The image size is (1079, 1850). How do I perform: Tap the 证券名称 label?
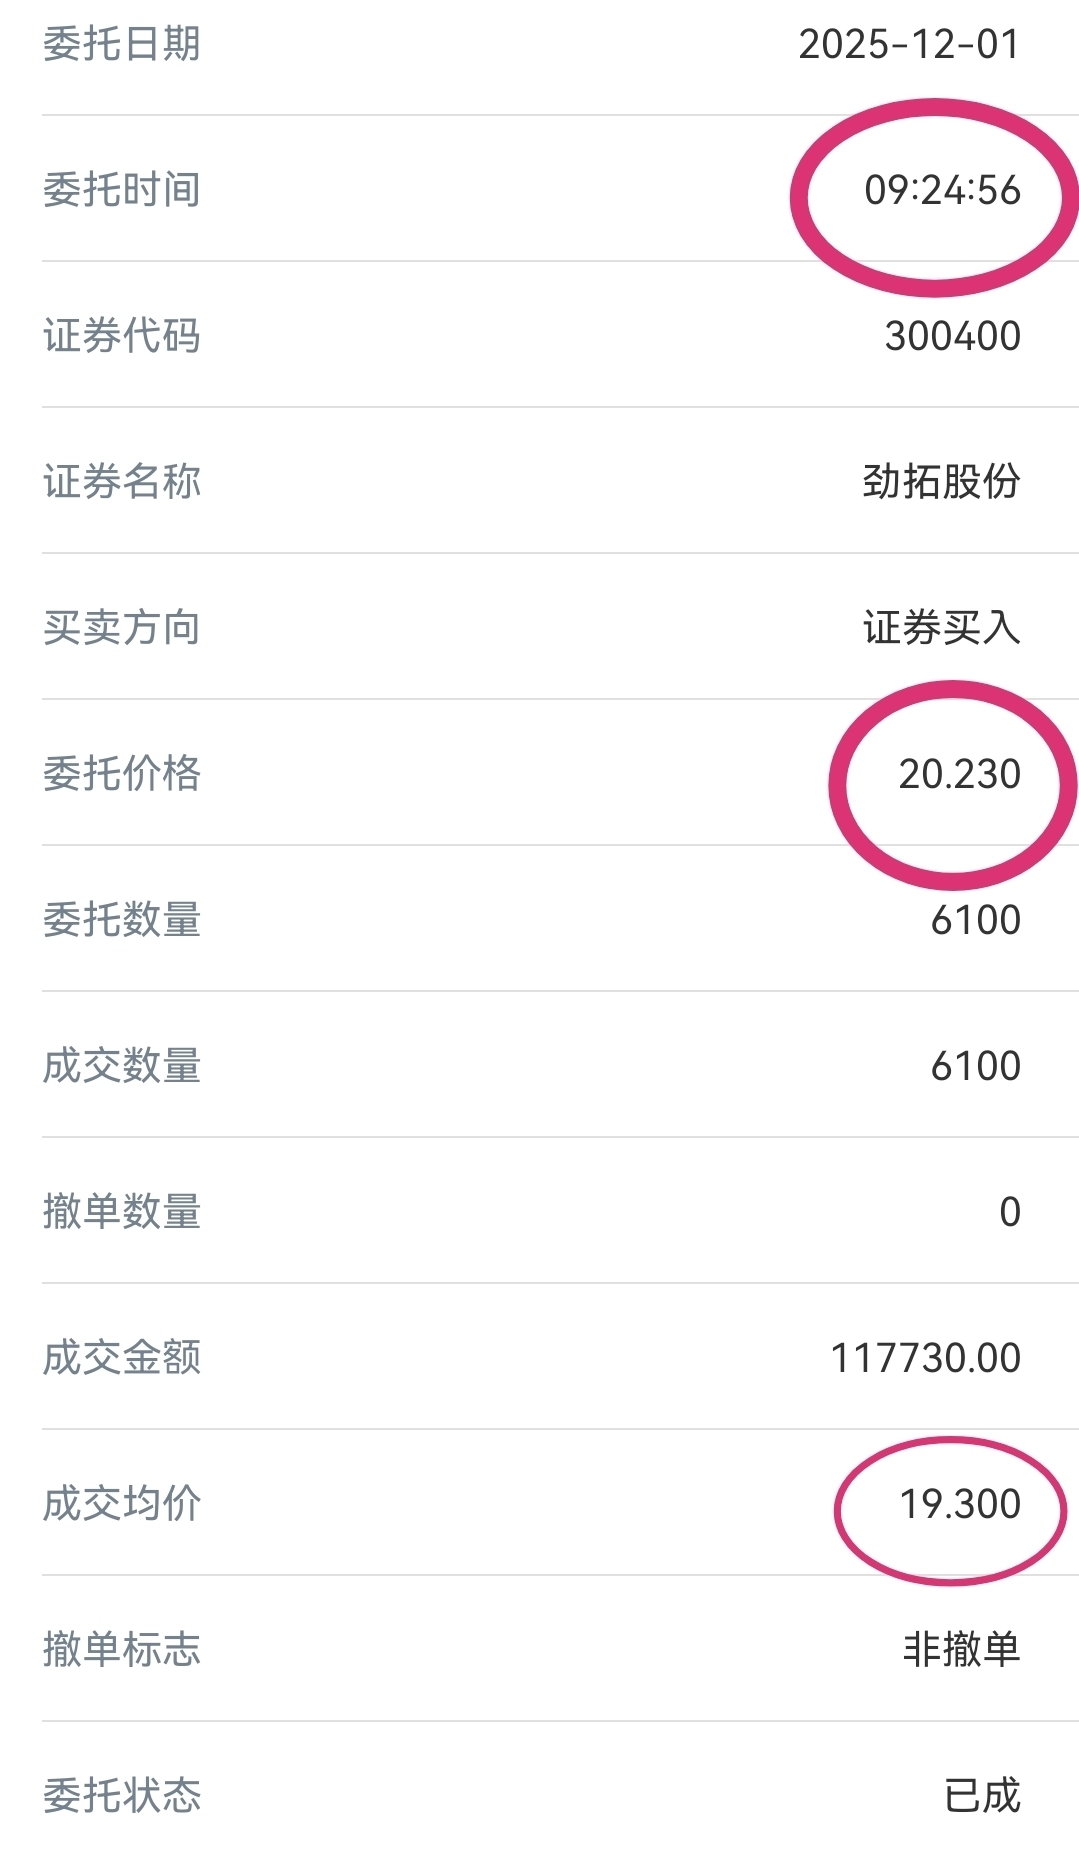click(x=122, y=482)
